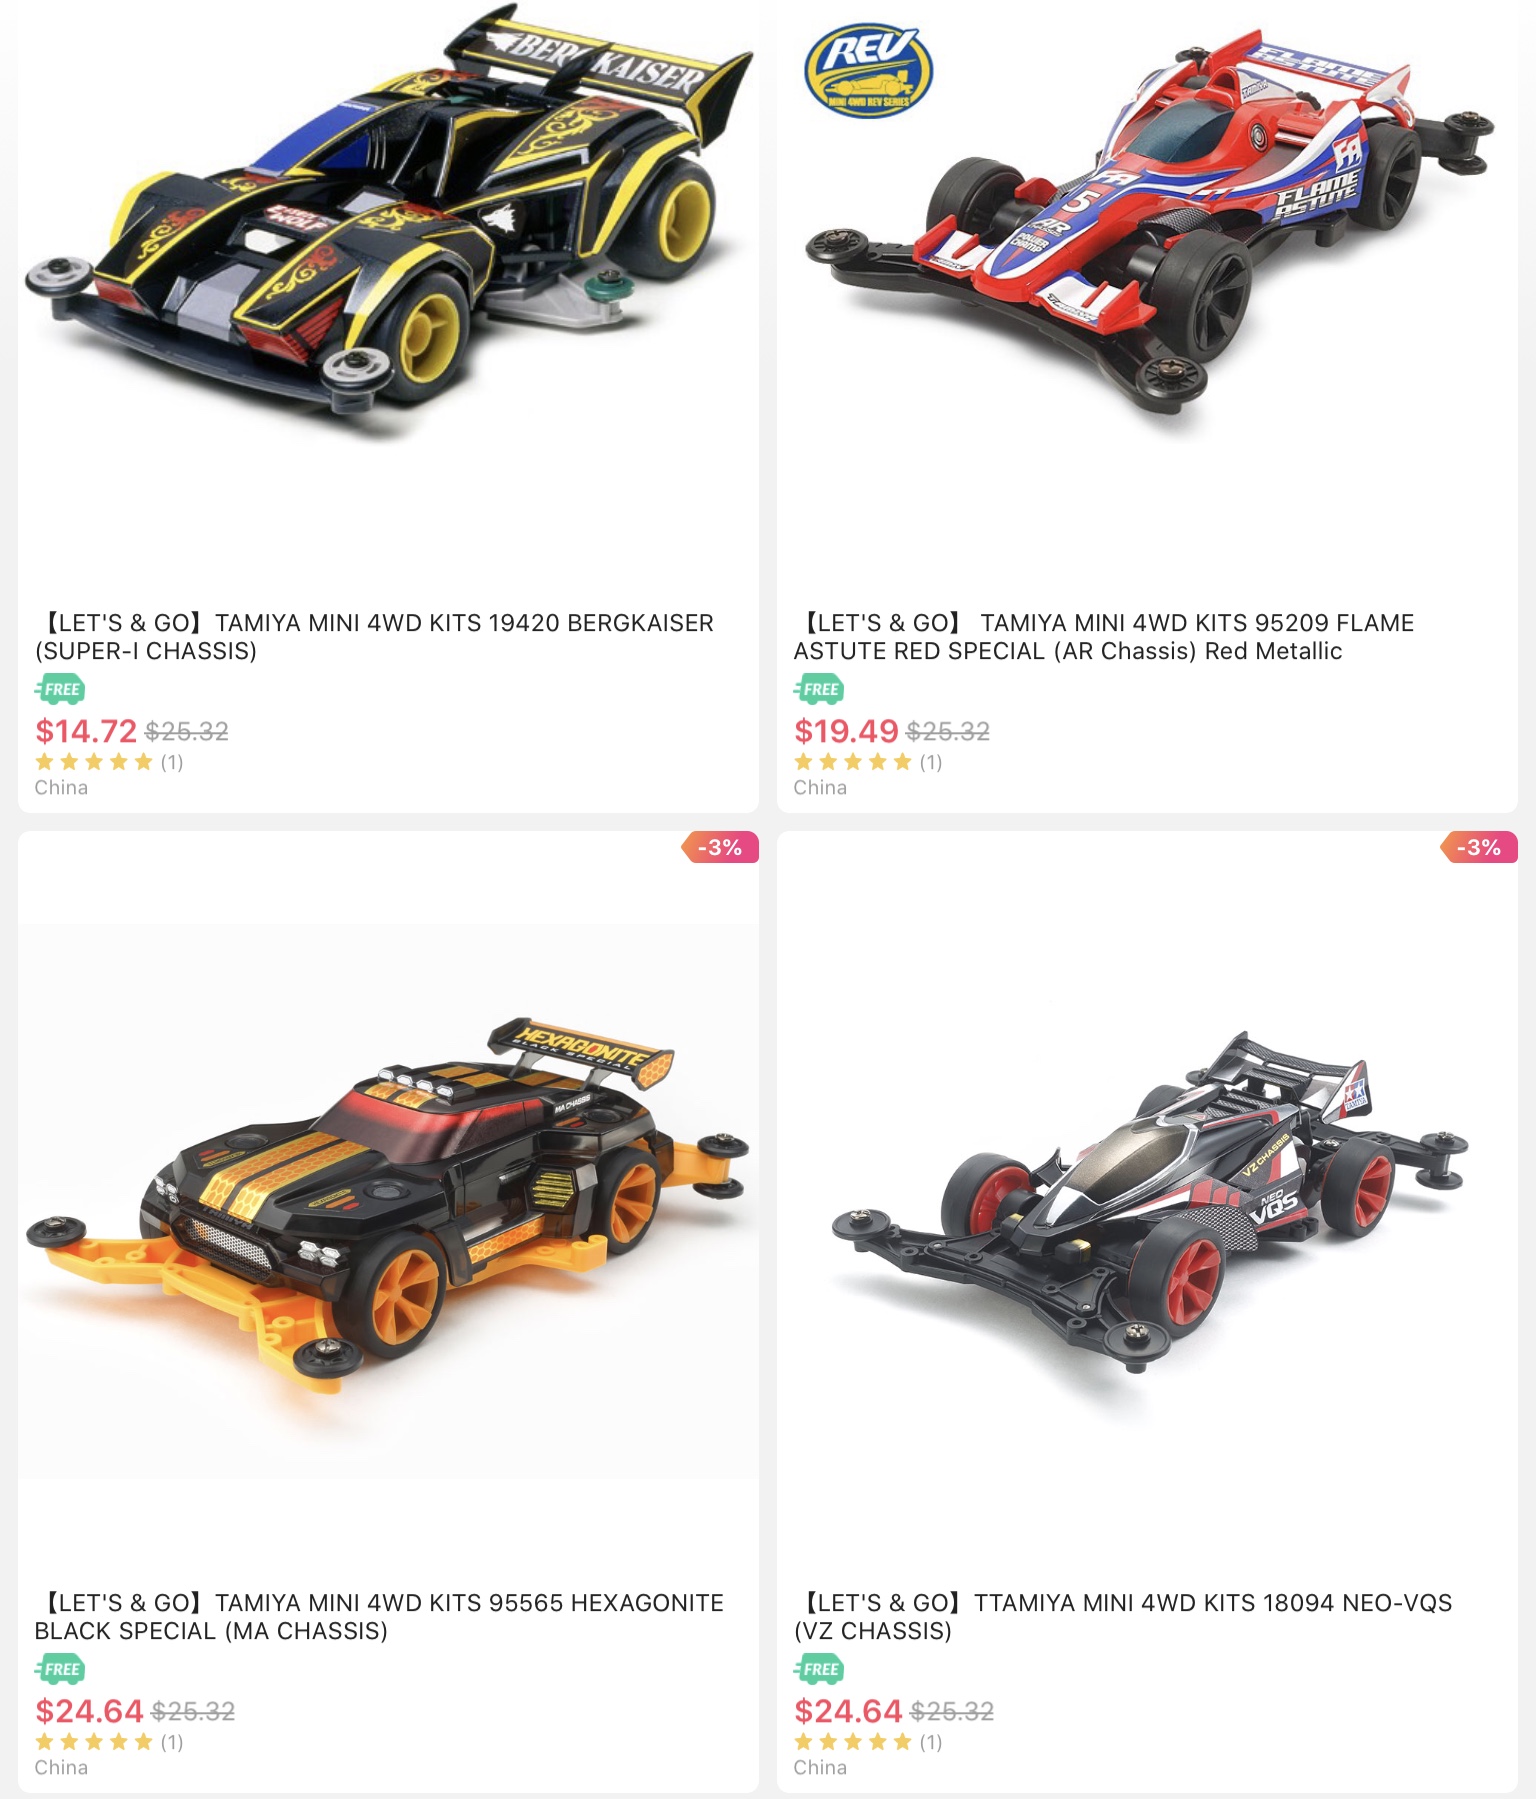Click the star rating under Flame Astute
Viewport: 1536px width, 1799px height.
[853, 762]
